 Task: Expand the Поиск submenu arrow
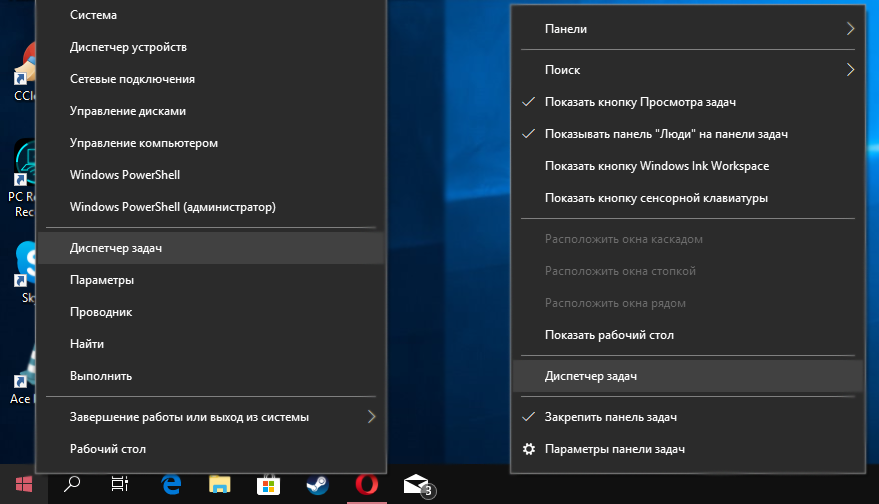pos(850,70)
